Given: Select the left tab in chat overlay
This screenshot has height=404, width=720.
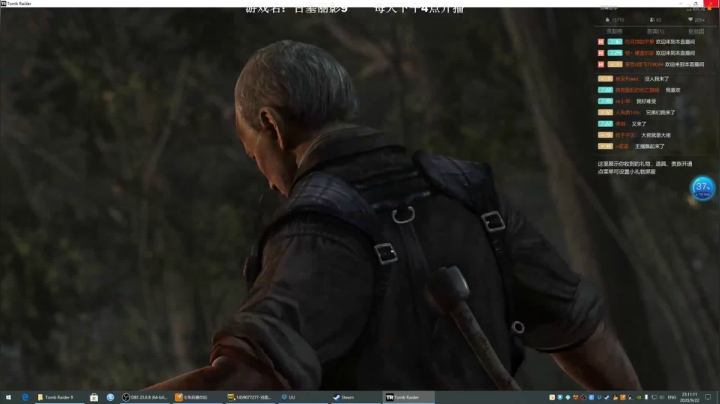Looking at the screenshot, I should 614,31.
